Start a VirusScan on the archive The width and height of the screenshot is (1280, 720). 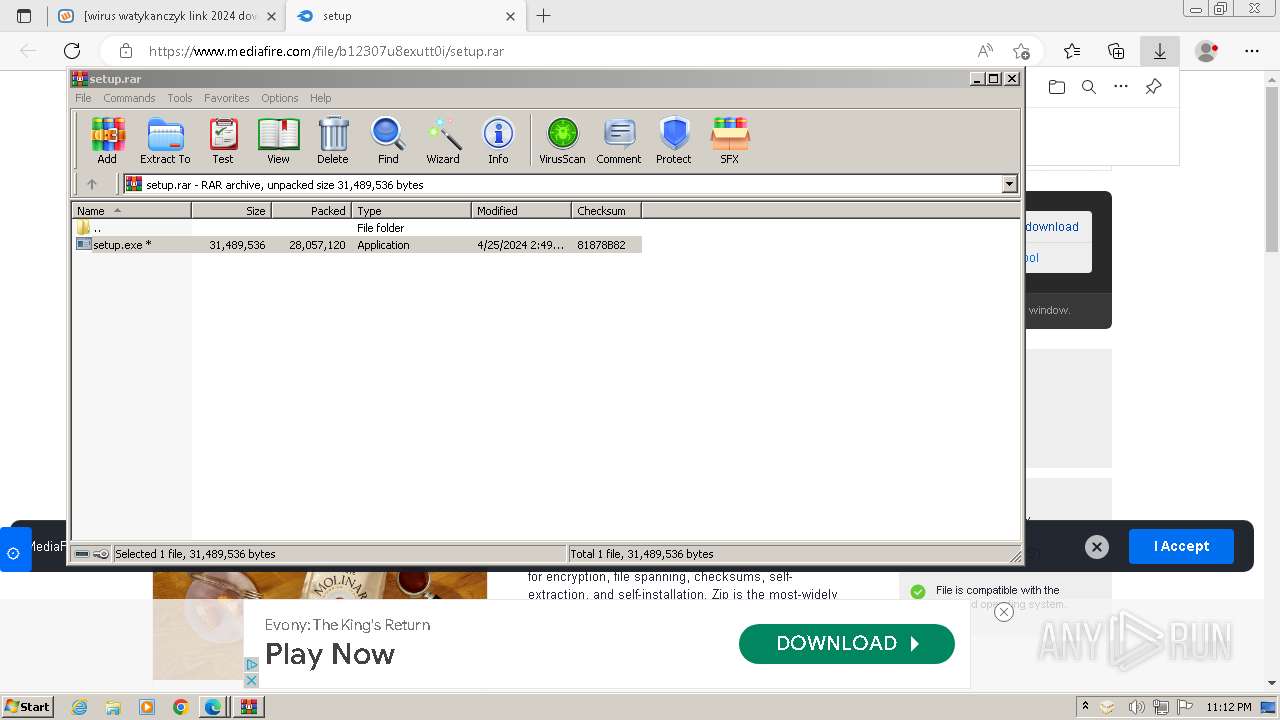pos(562,140)
